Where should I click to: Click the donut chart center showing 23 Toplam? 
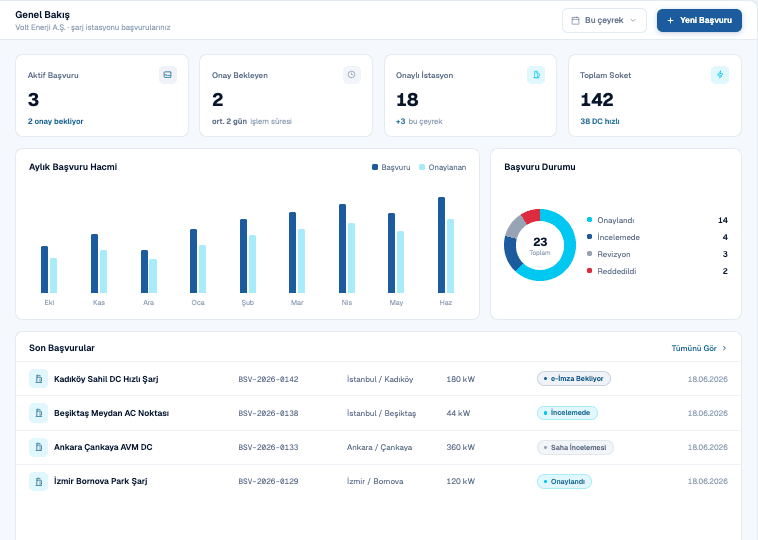point(540,245)
